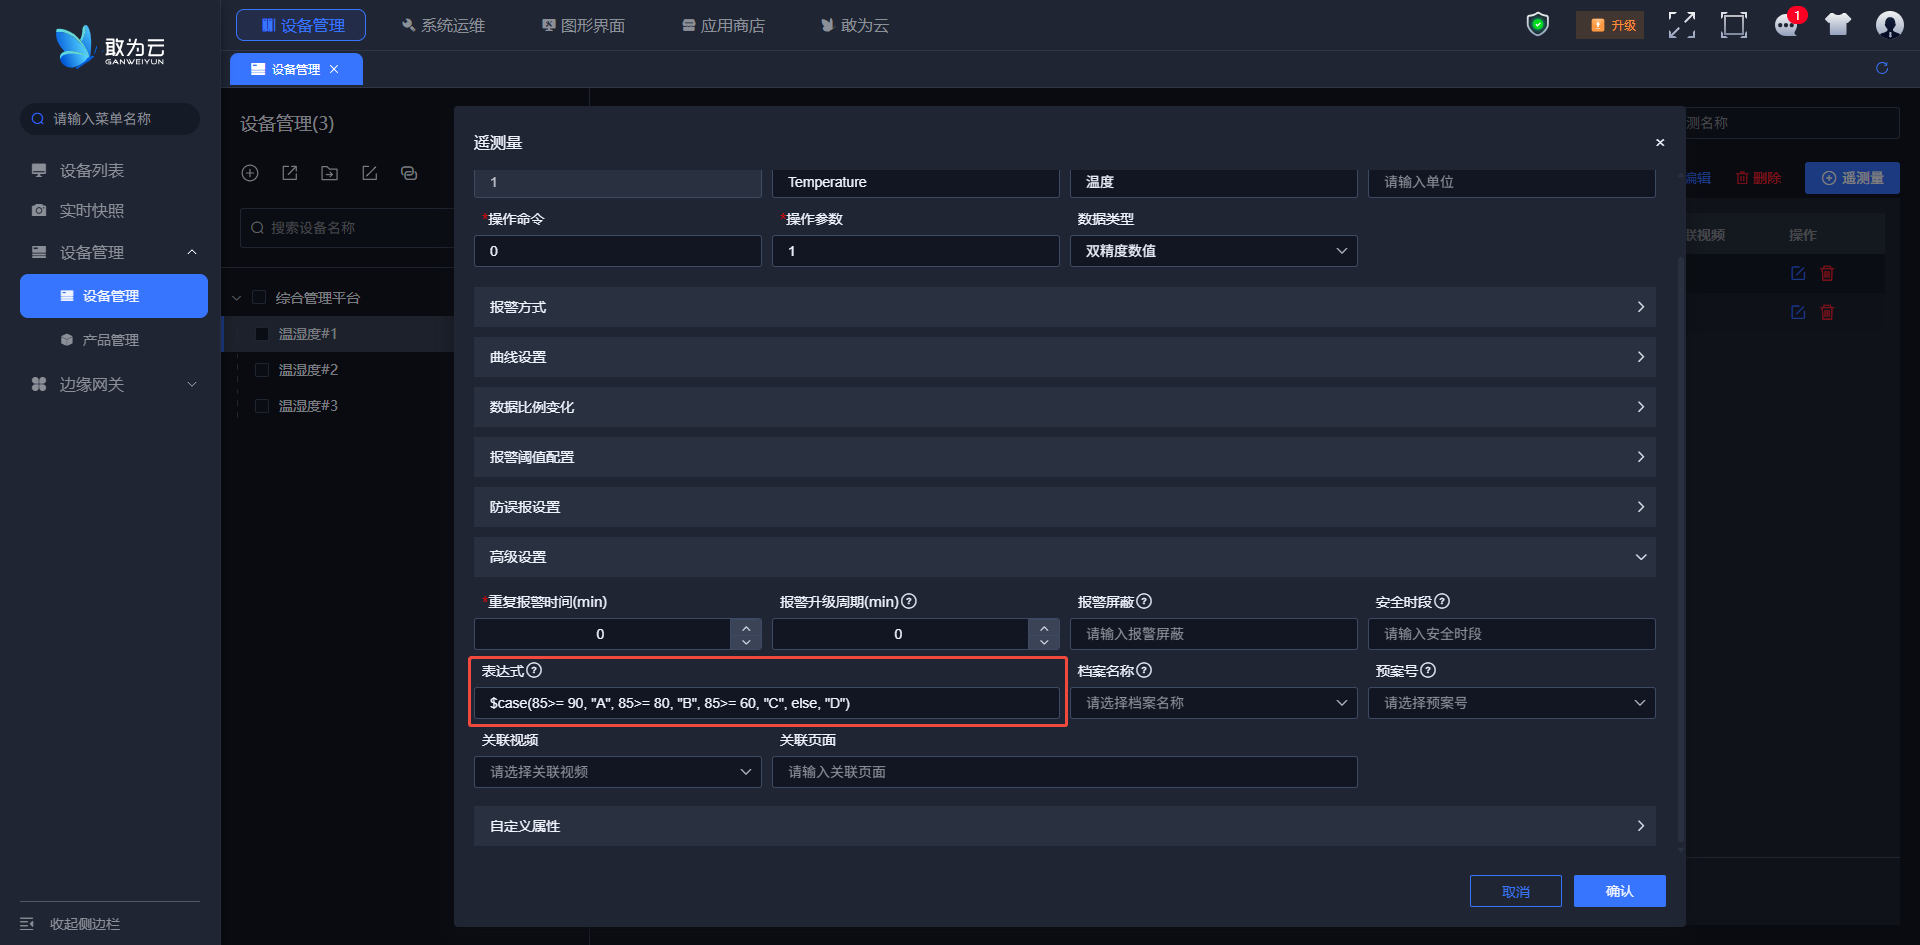
Task: Click the red 删除 button
Action: pyautogui.click(x=1758, y=178)
